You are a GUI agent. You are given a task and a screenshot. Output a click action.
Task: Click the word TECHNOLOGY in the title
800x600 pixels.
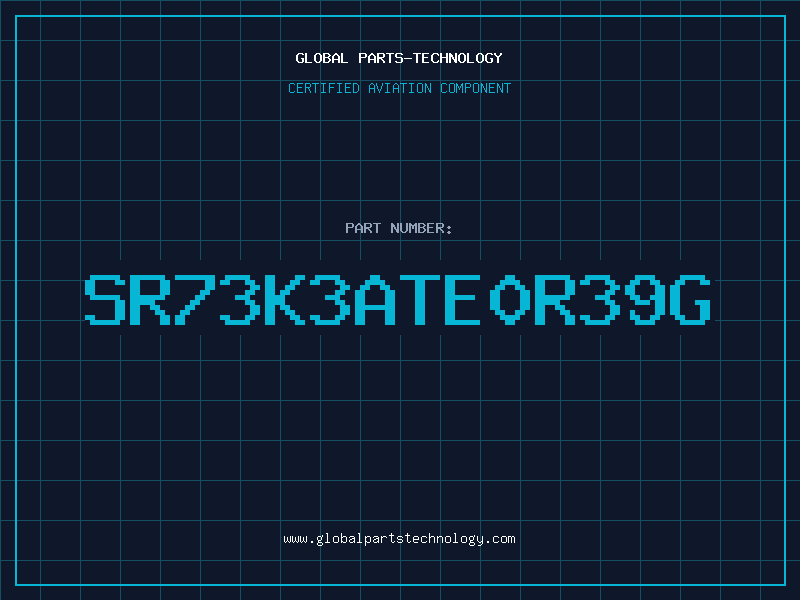(x=458, y=58)
